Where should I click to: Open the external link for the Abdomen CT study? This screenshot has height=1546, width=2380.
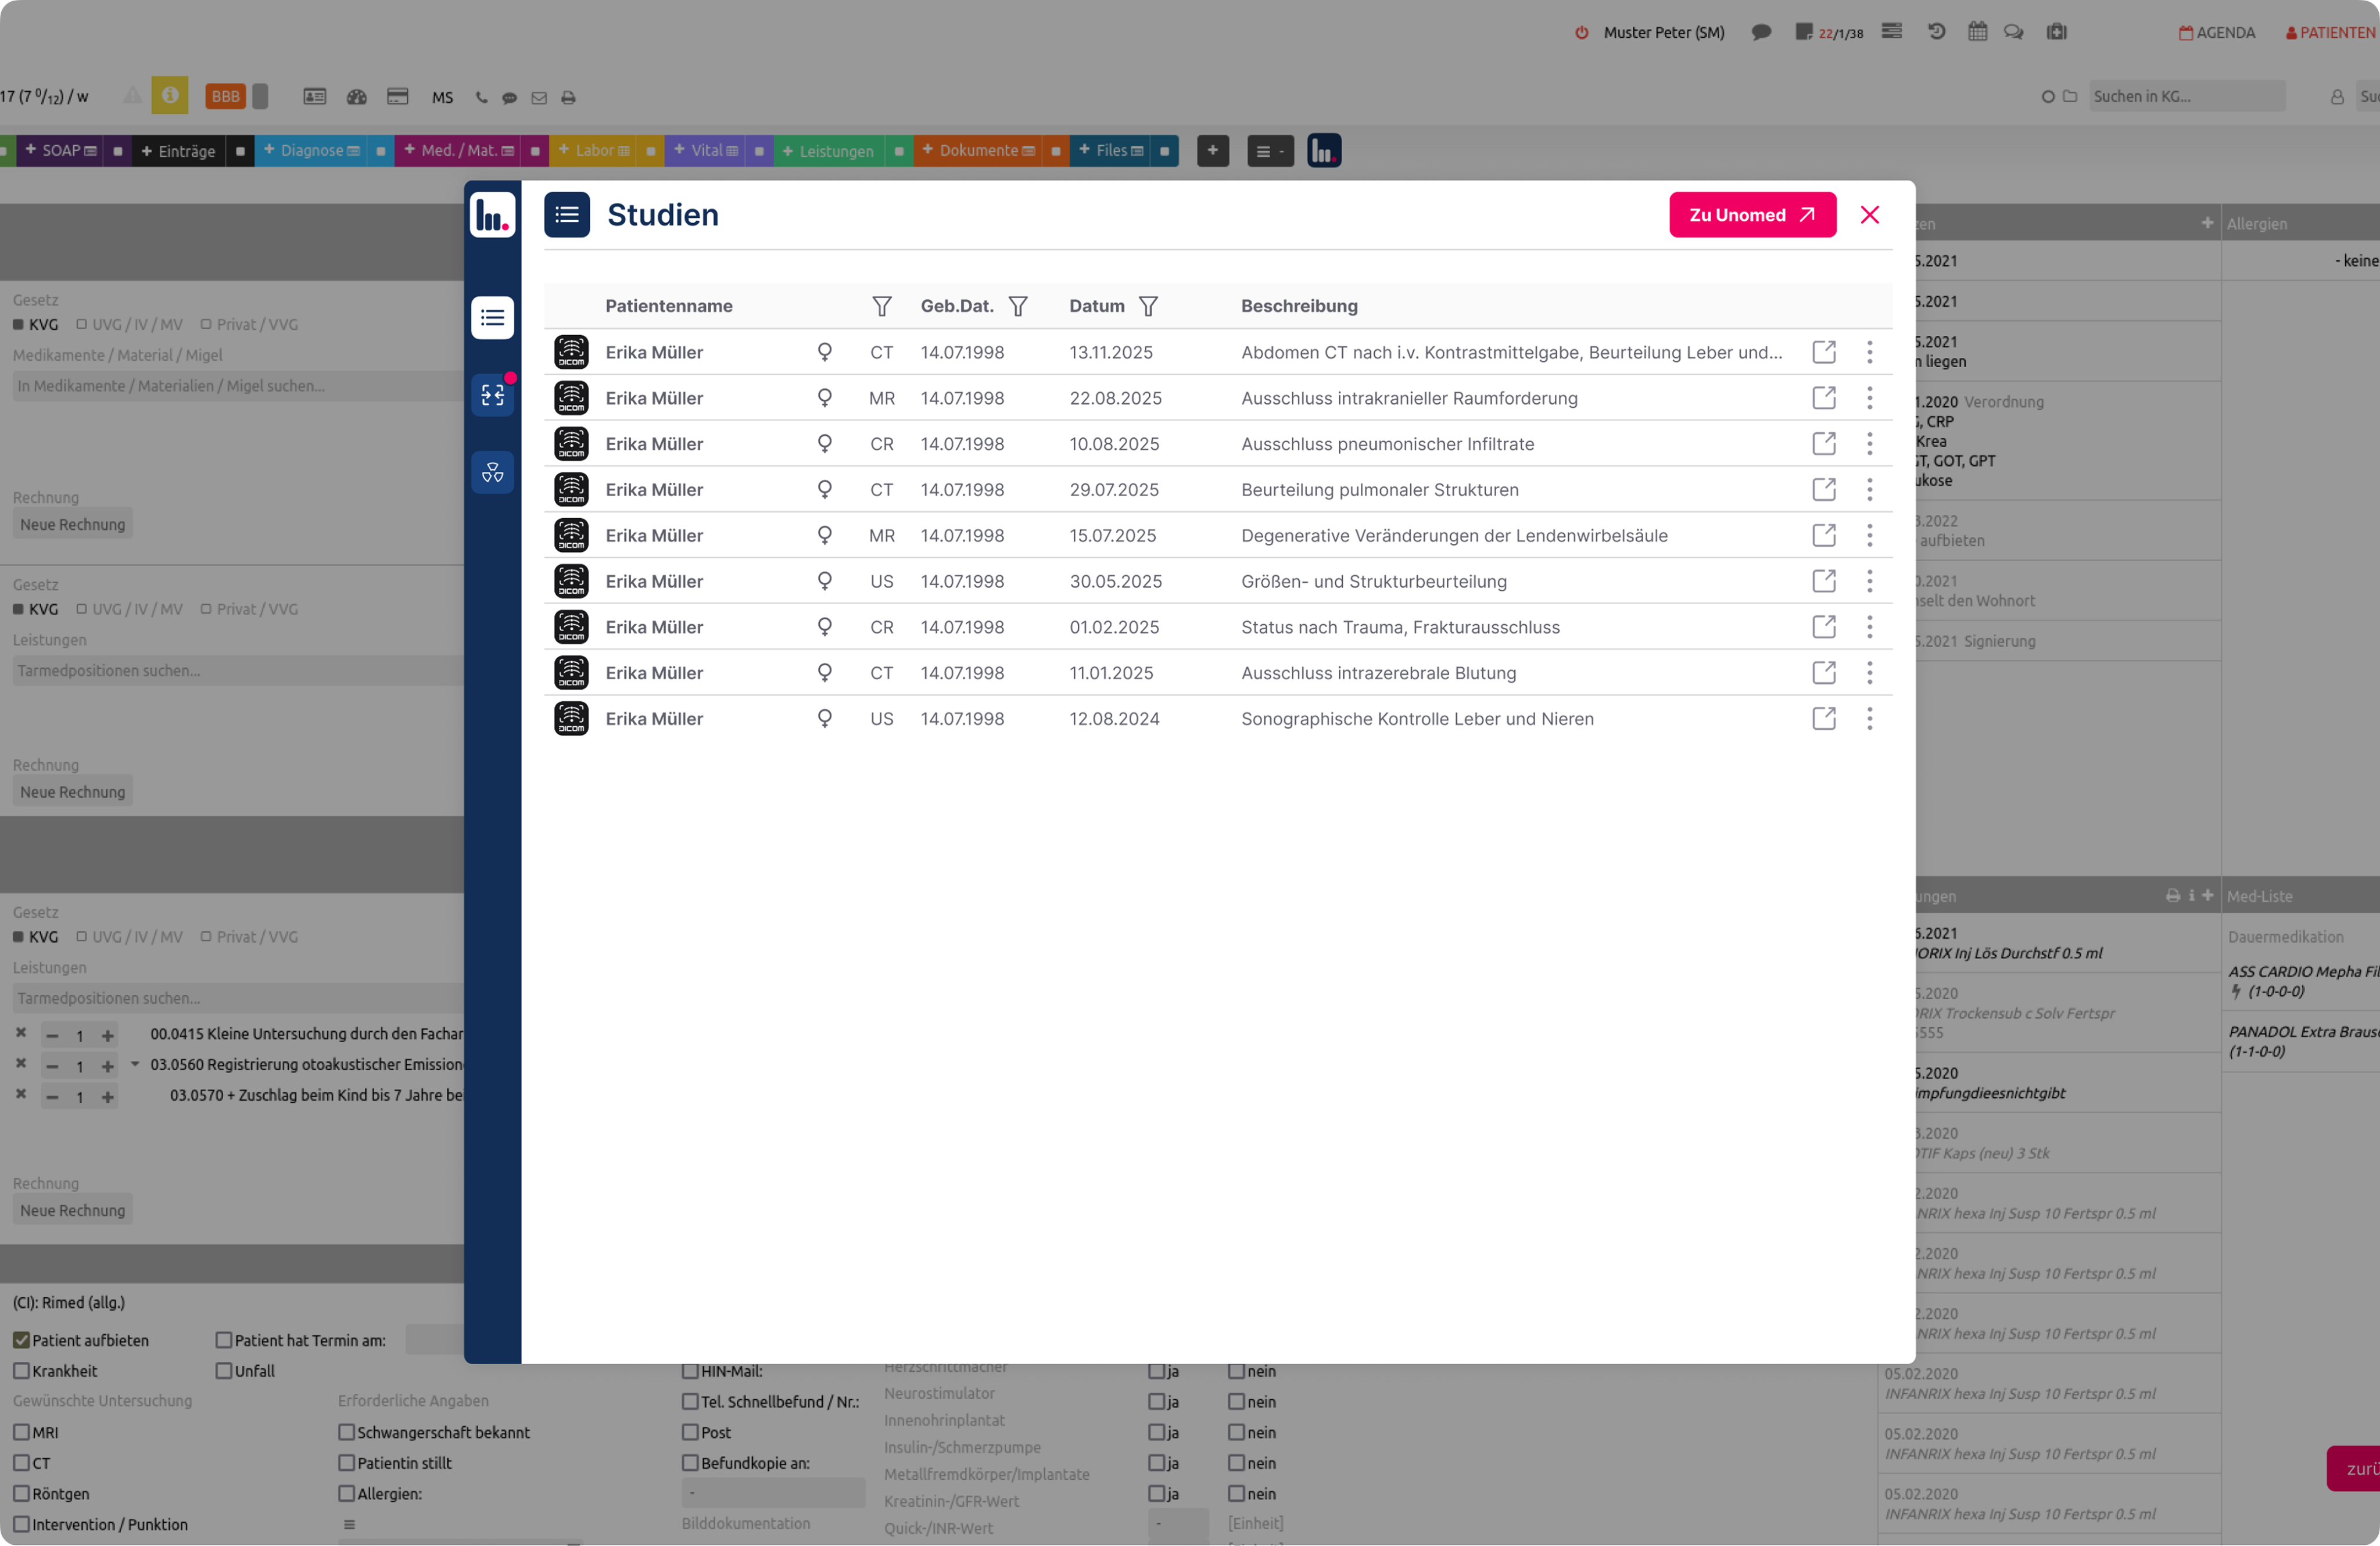click(x=1823, y=352)
